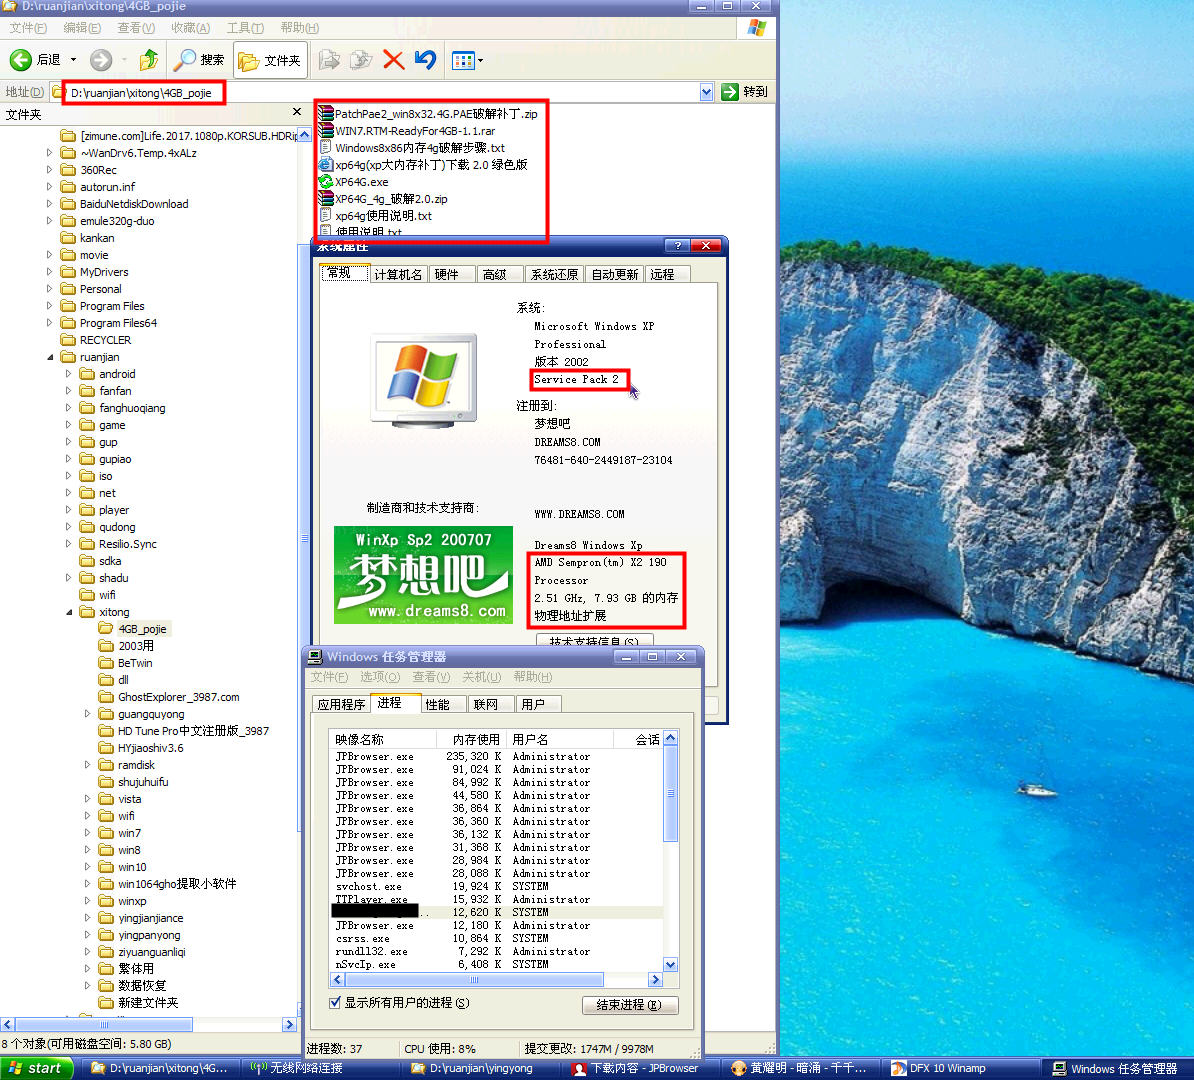Open the 文件(F) menu in Explorer

(x=28, y=28)
